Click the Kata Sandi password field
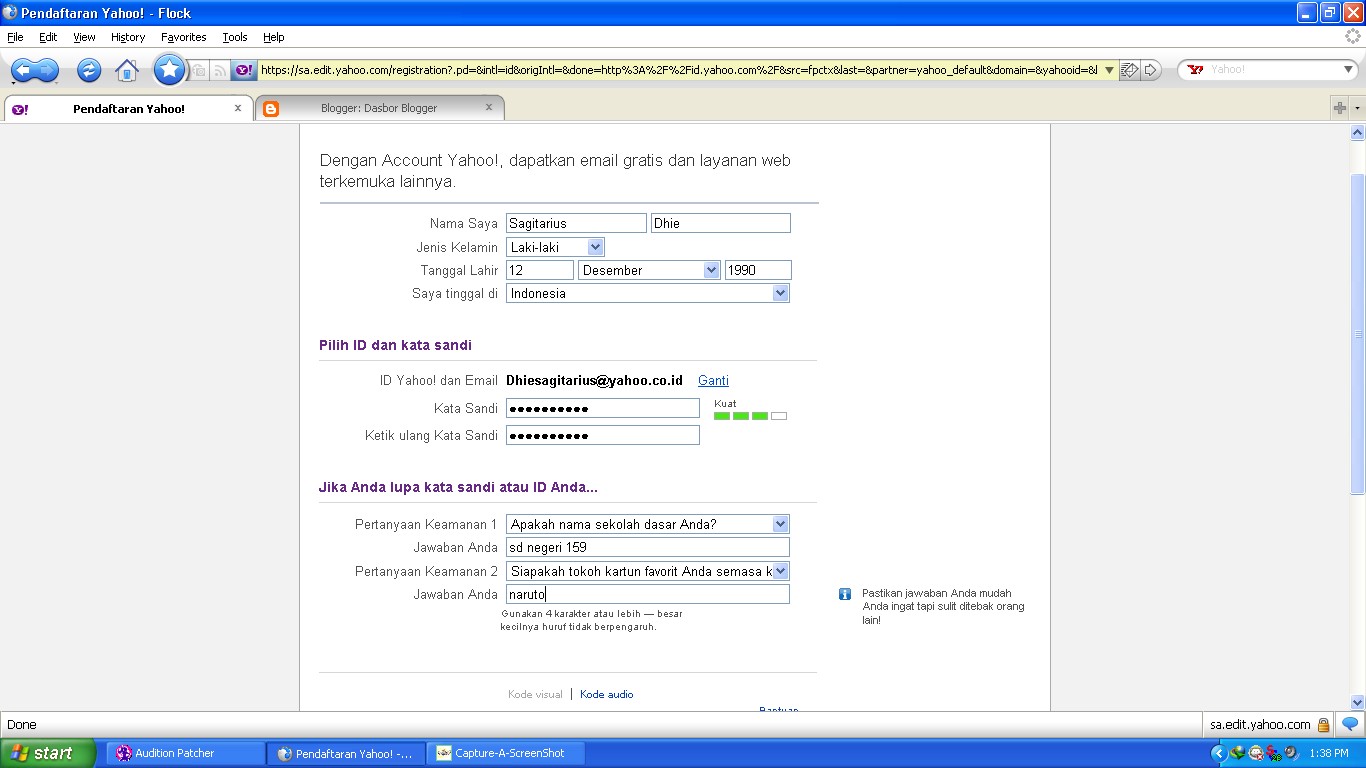The height and width of the screenshot is (768, 1366). pos(603,408)
